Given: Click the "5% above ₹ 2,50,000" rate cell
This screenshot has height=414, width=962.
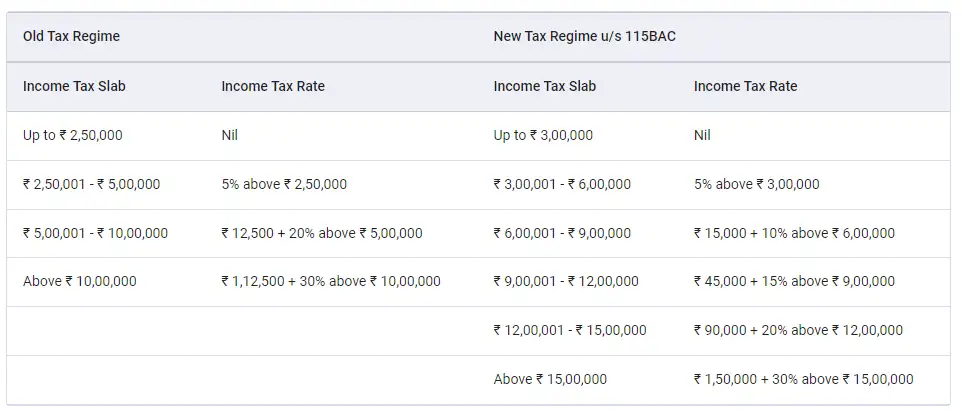Looking at the screenshot, I should (284, 184).
